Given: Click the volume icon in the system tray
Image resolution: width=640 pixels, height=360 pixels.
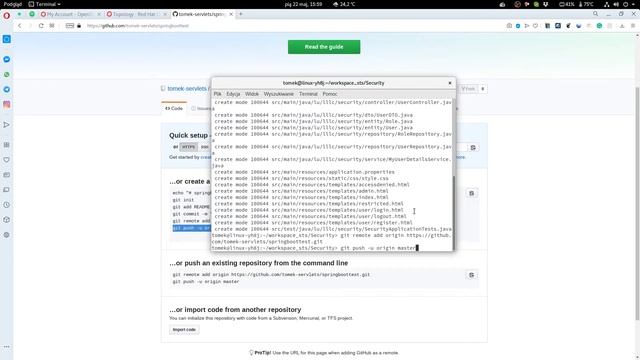Looking at the screenshot, I should click(616, 4).
